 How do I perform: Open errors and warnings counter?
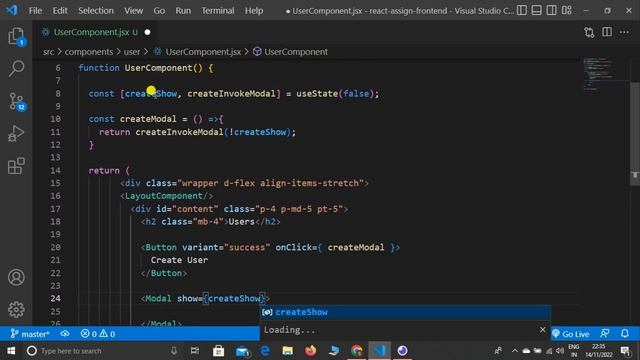(x=98, y=334)
